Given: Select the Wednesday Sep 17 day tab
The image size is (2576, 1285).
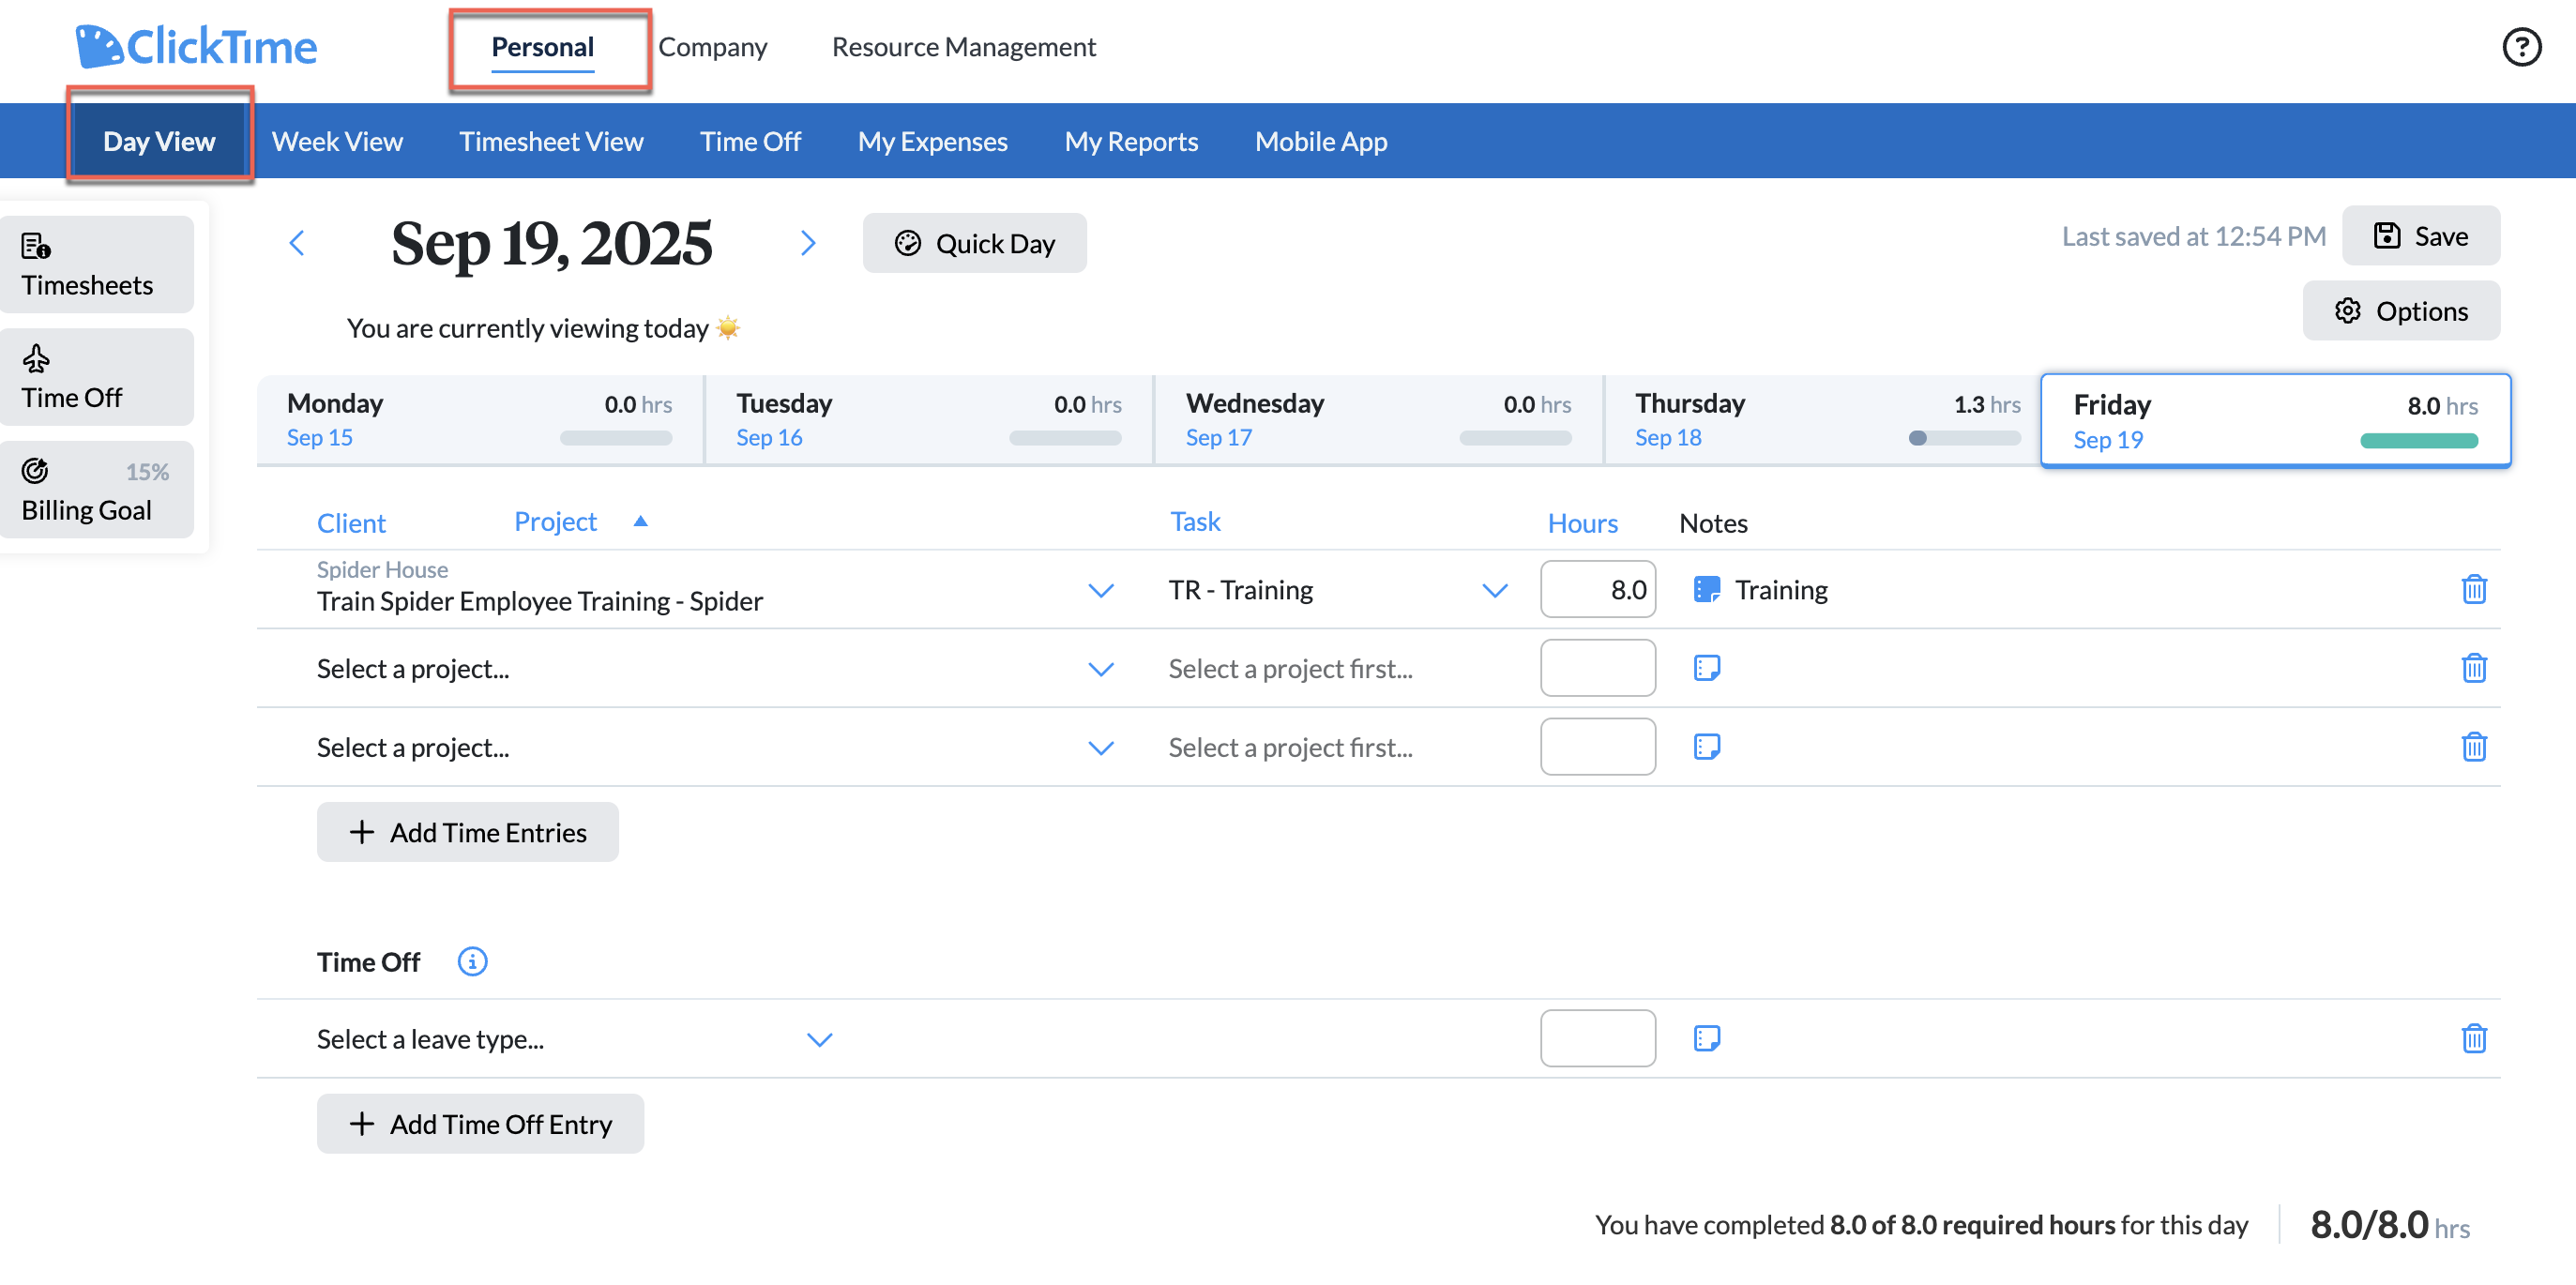Looking at the screenshot, I should (1378, 420).
